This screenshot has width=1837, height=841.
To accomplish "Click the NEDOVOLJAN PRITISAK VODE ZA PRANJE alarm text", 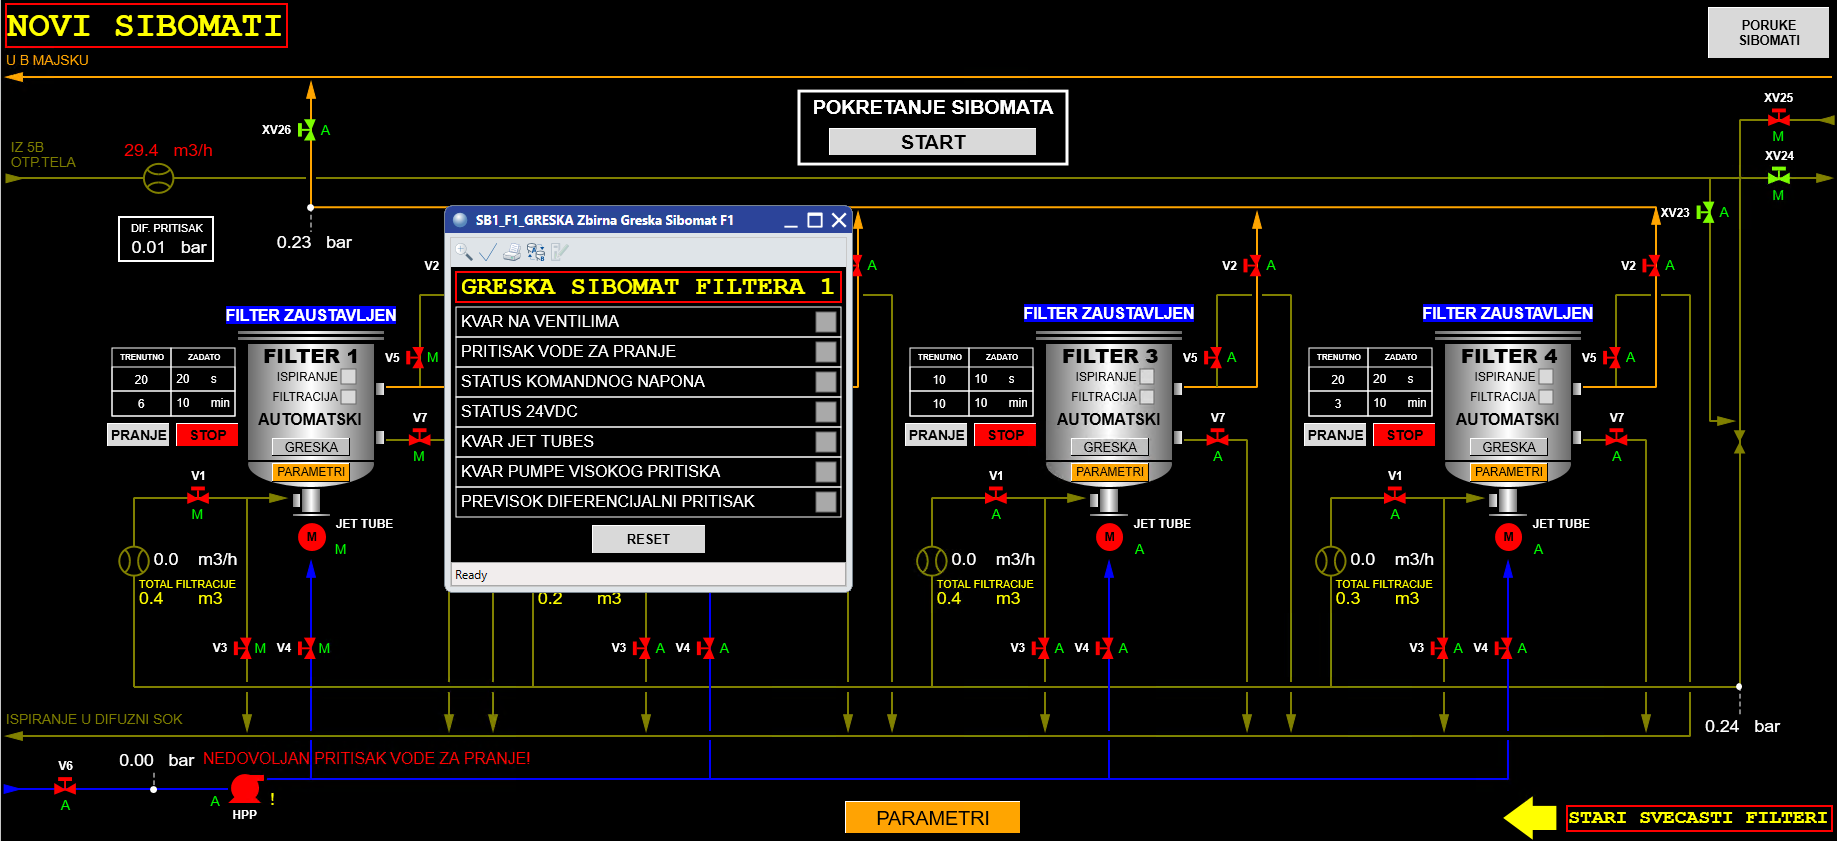I will coord(367,758).
